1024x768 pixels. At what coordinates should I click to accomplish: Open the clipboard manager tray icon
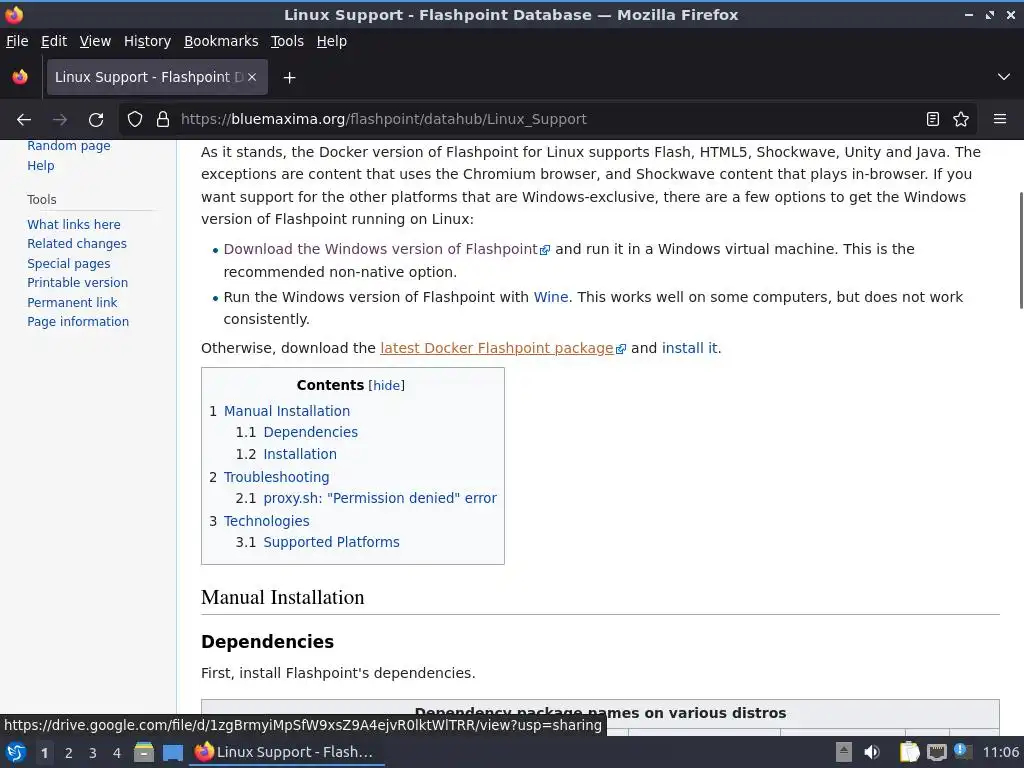tap(908, 752)
